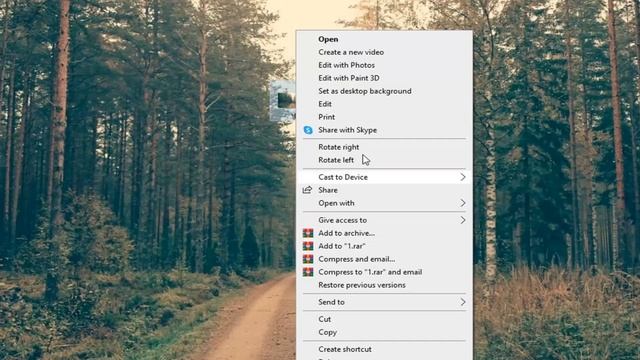Choose Open from the context menu
Screen dimensions: 640x360
click(x=384, y=39)
